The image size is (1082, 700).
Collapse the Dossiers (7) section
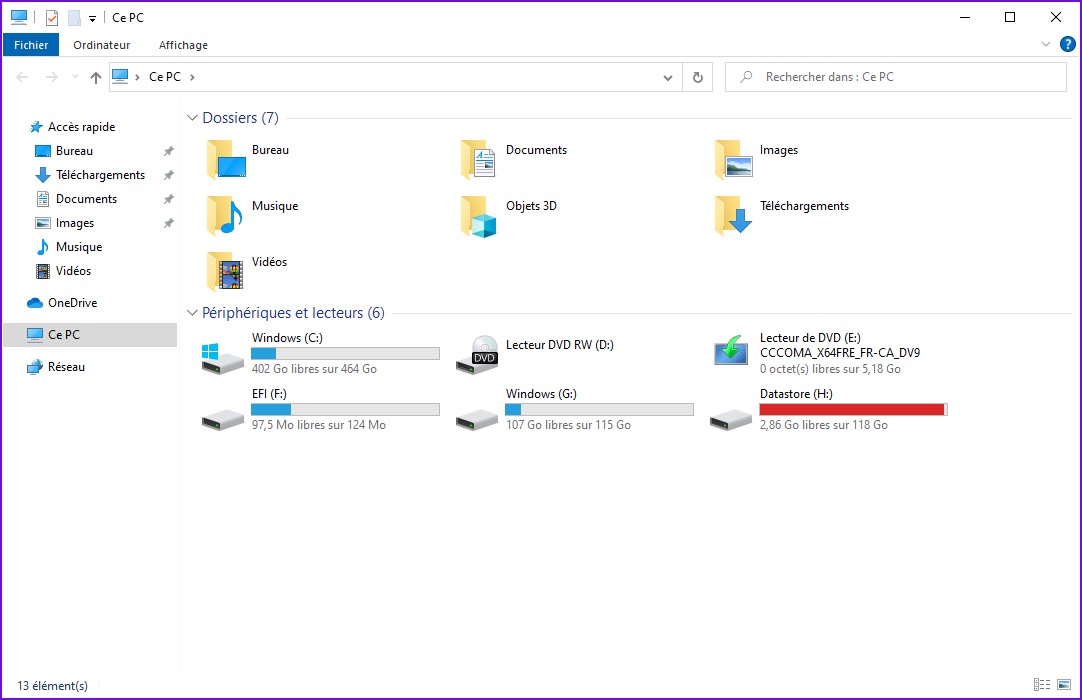point(192,118)
